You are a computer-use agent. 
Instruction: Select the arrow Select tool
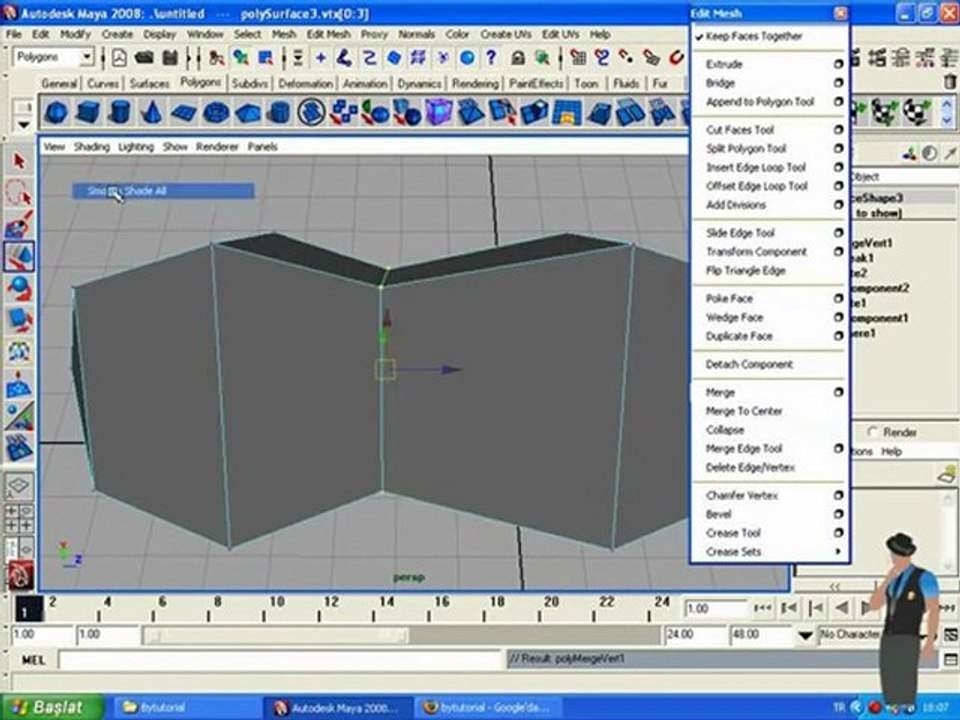click(x=19, y=161)
